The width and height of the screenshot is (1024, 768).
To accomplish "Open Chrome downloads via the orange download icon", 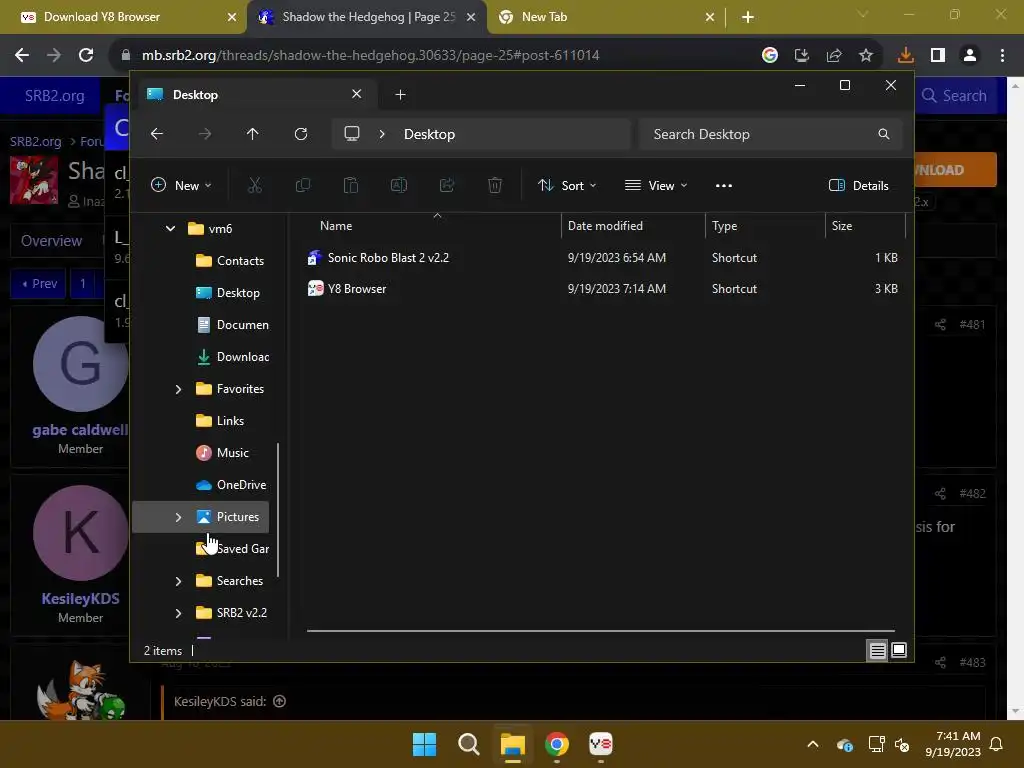I will 906,56.
